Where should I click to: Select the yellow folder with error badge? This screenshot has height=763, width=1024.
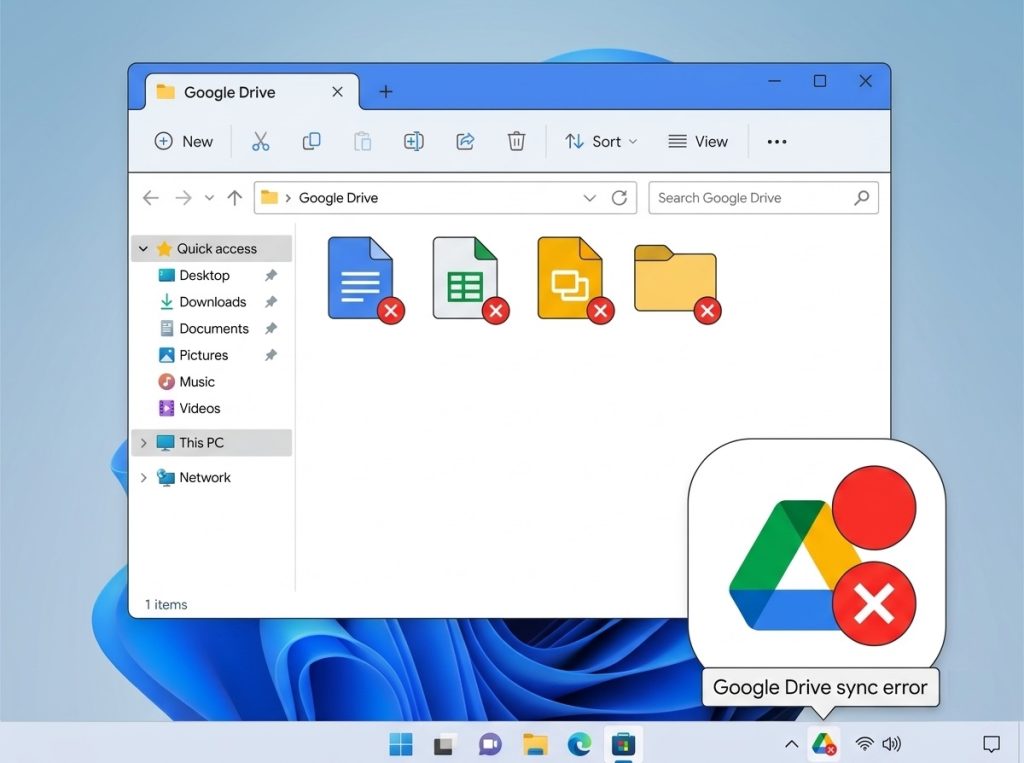(678, 284)
